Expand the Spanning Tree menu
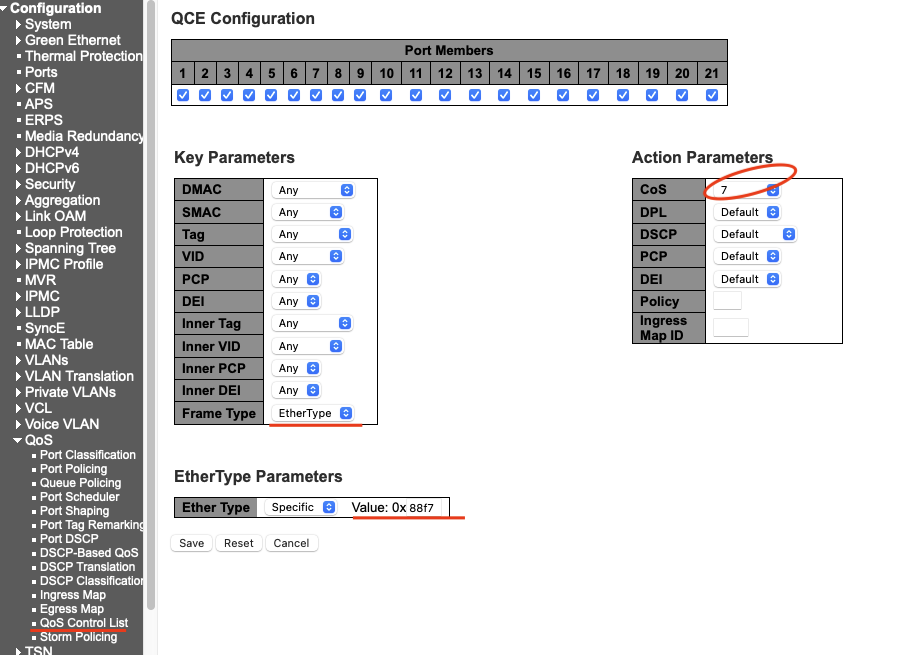Viewport: 908px width, 655px height. click(18, 248)
